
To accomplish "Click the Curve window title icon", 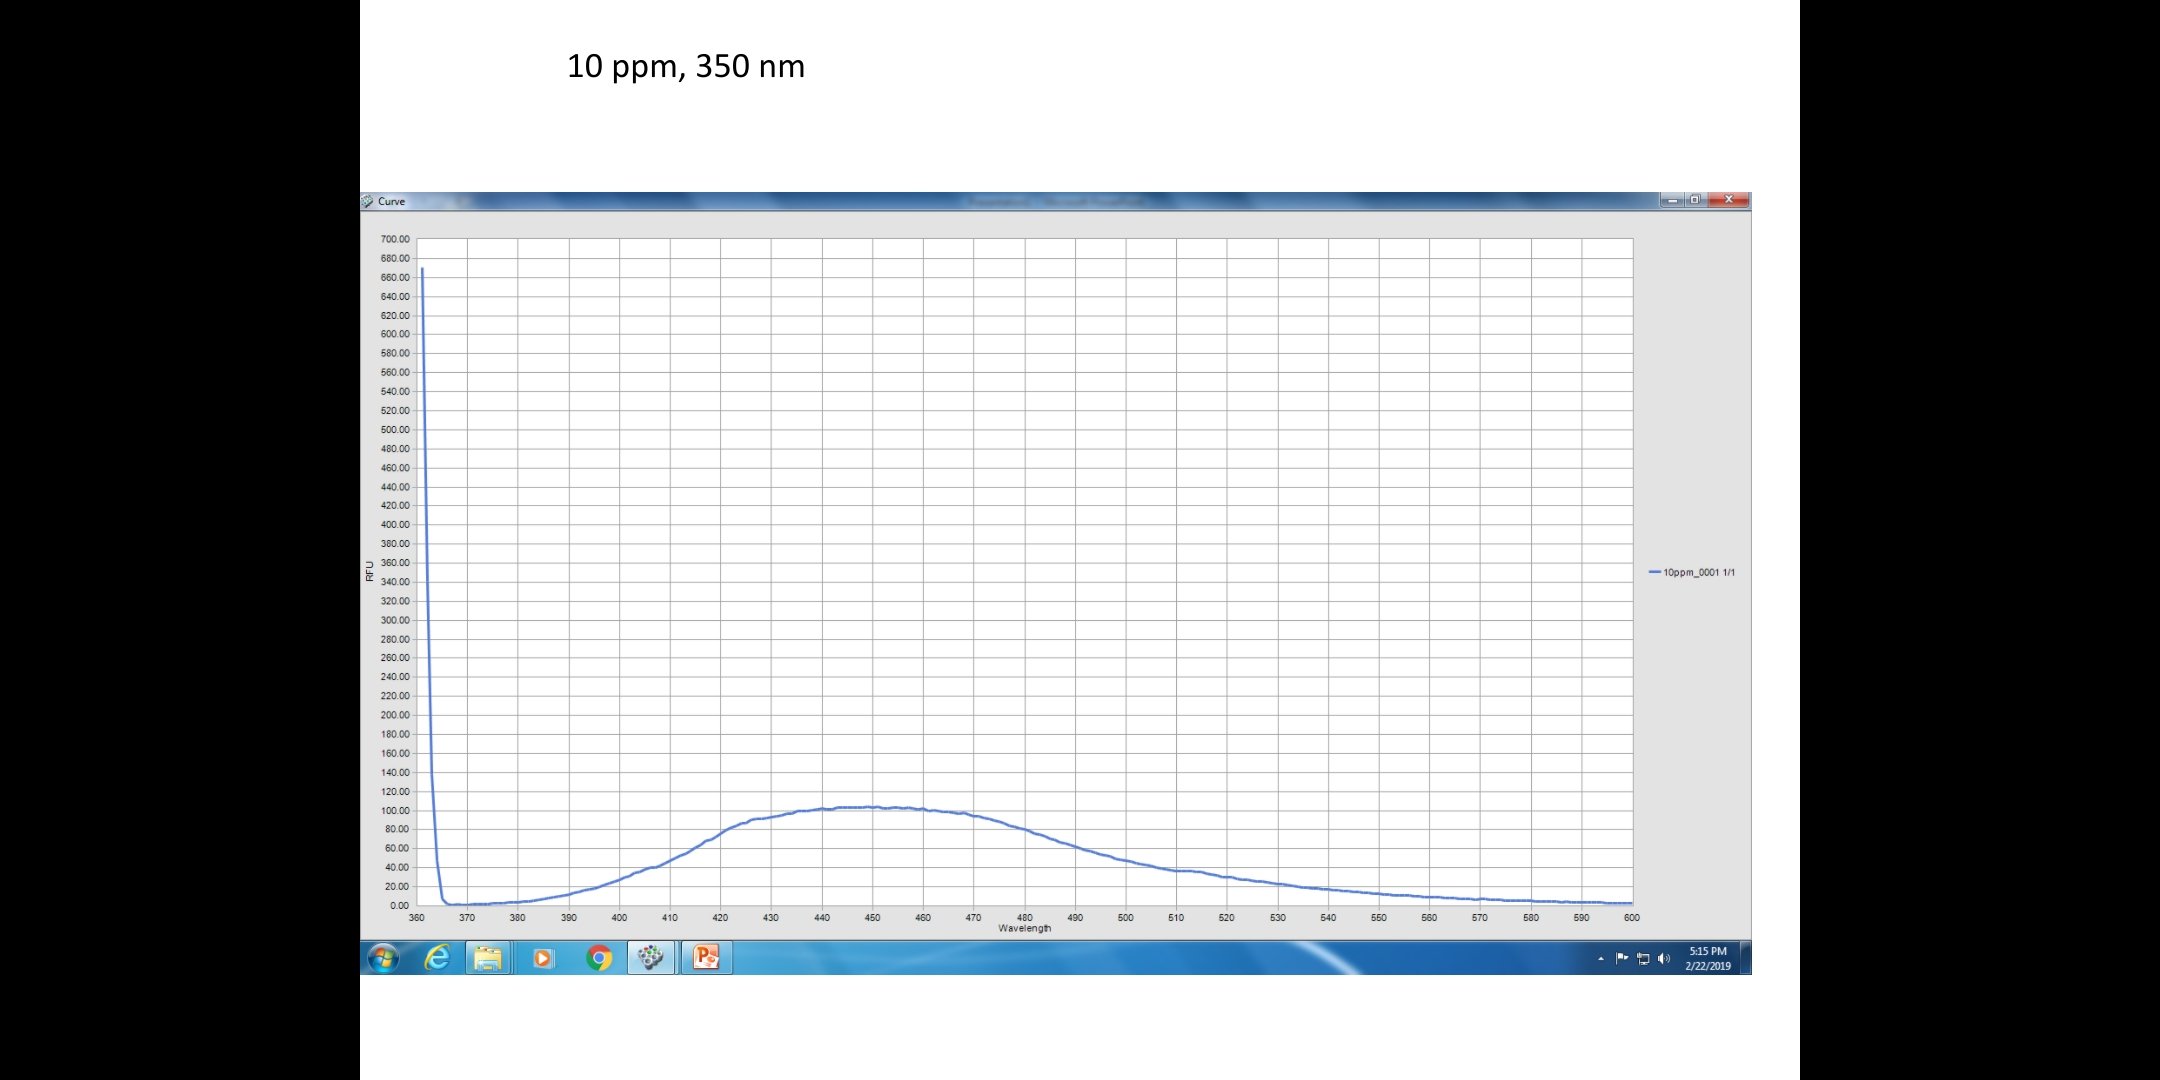I will [x=367, y=201].
